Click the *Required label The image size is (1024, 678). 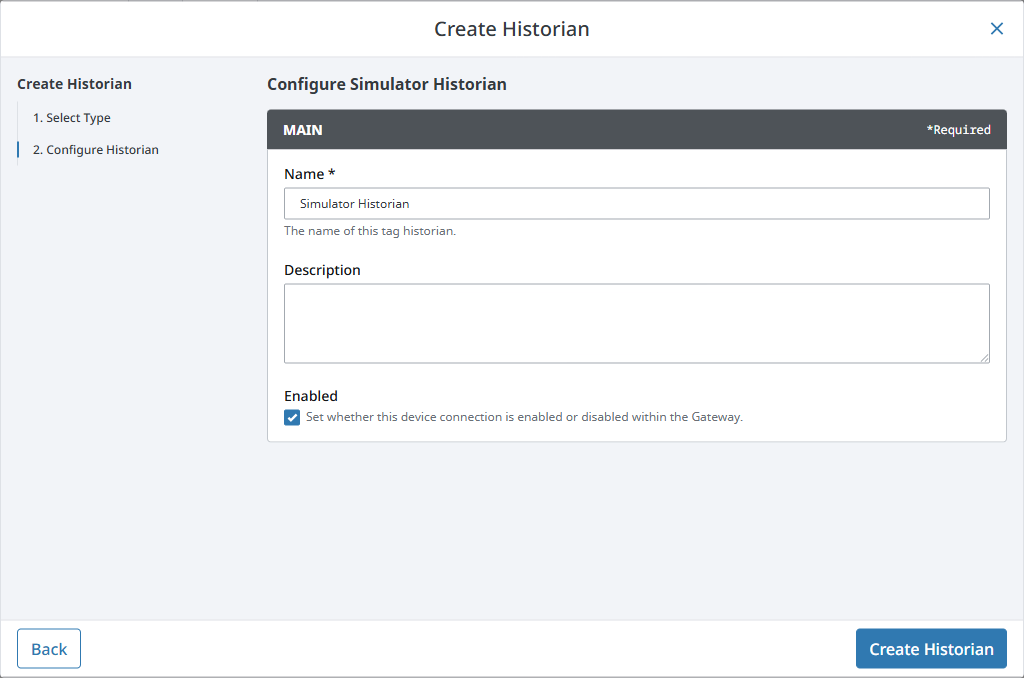tap(959, 129)
